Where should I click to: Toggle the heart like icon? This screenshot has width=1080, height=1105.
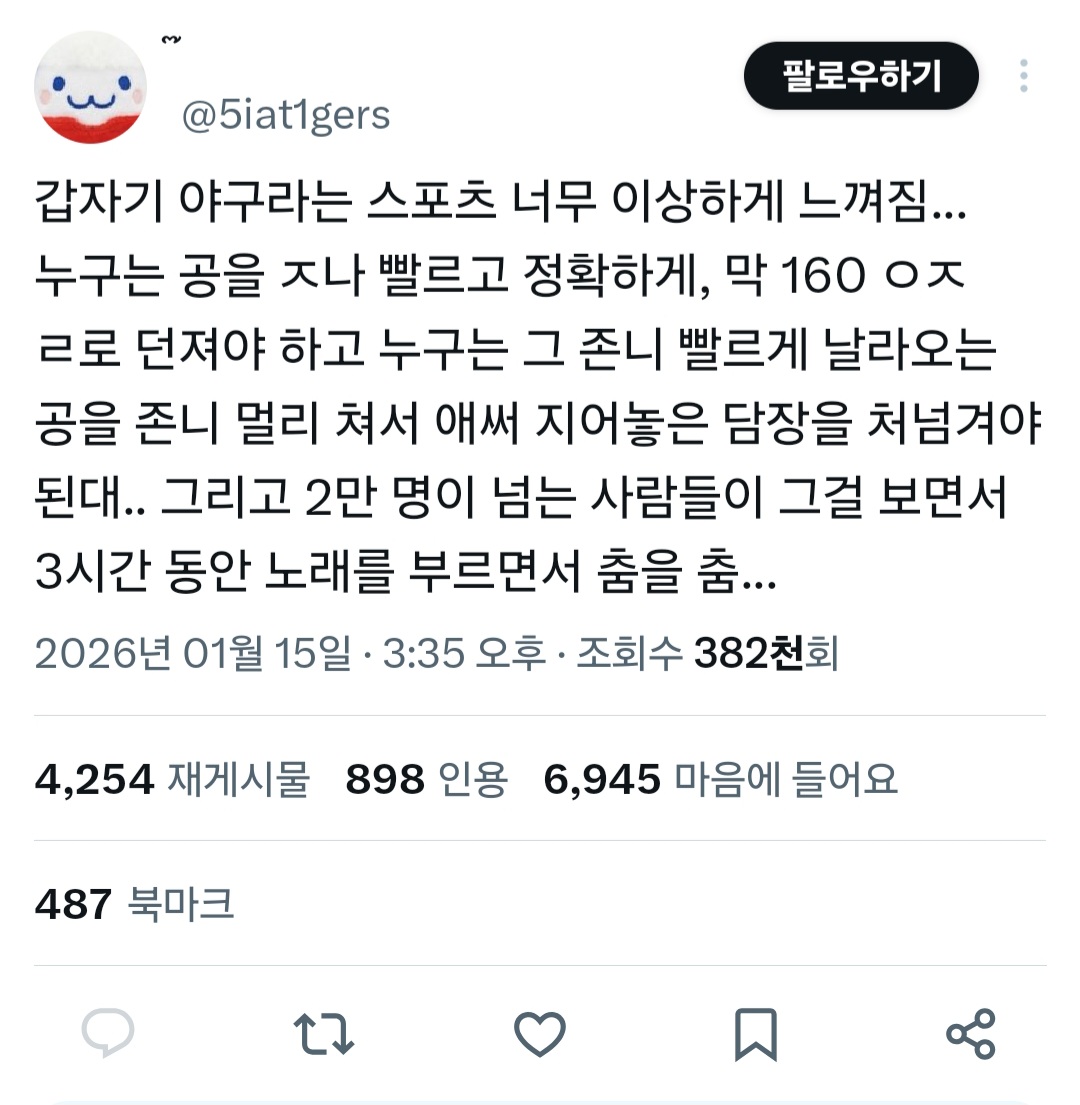click(540, 1034)
